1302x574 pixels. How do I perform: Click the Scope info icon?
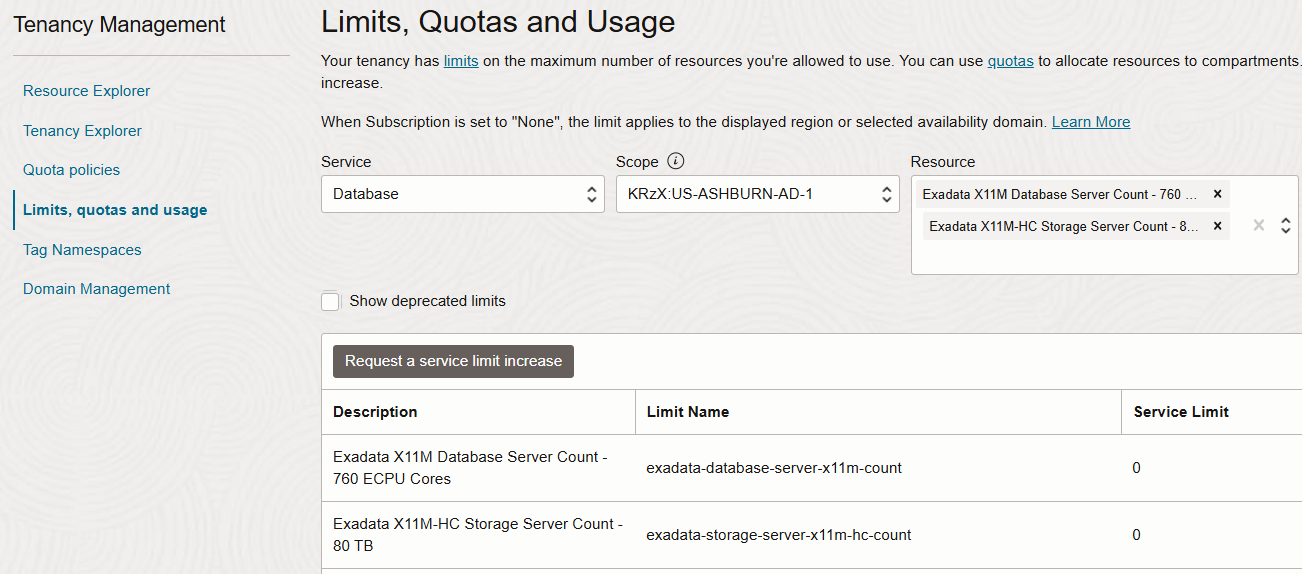tap(676, 161)
